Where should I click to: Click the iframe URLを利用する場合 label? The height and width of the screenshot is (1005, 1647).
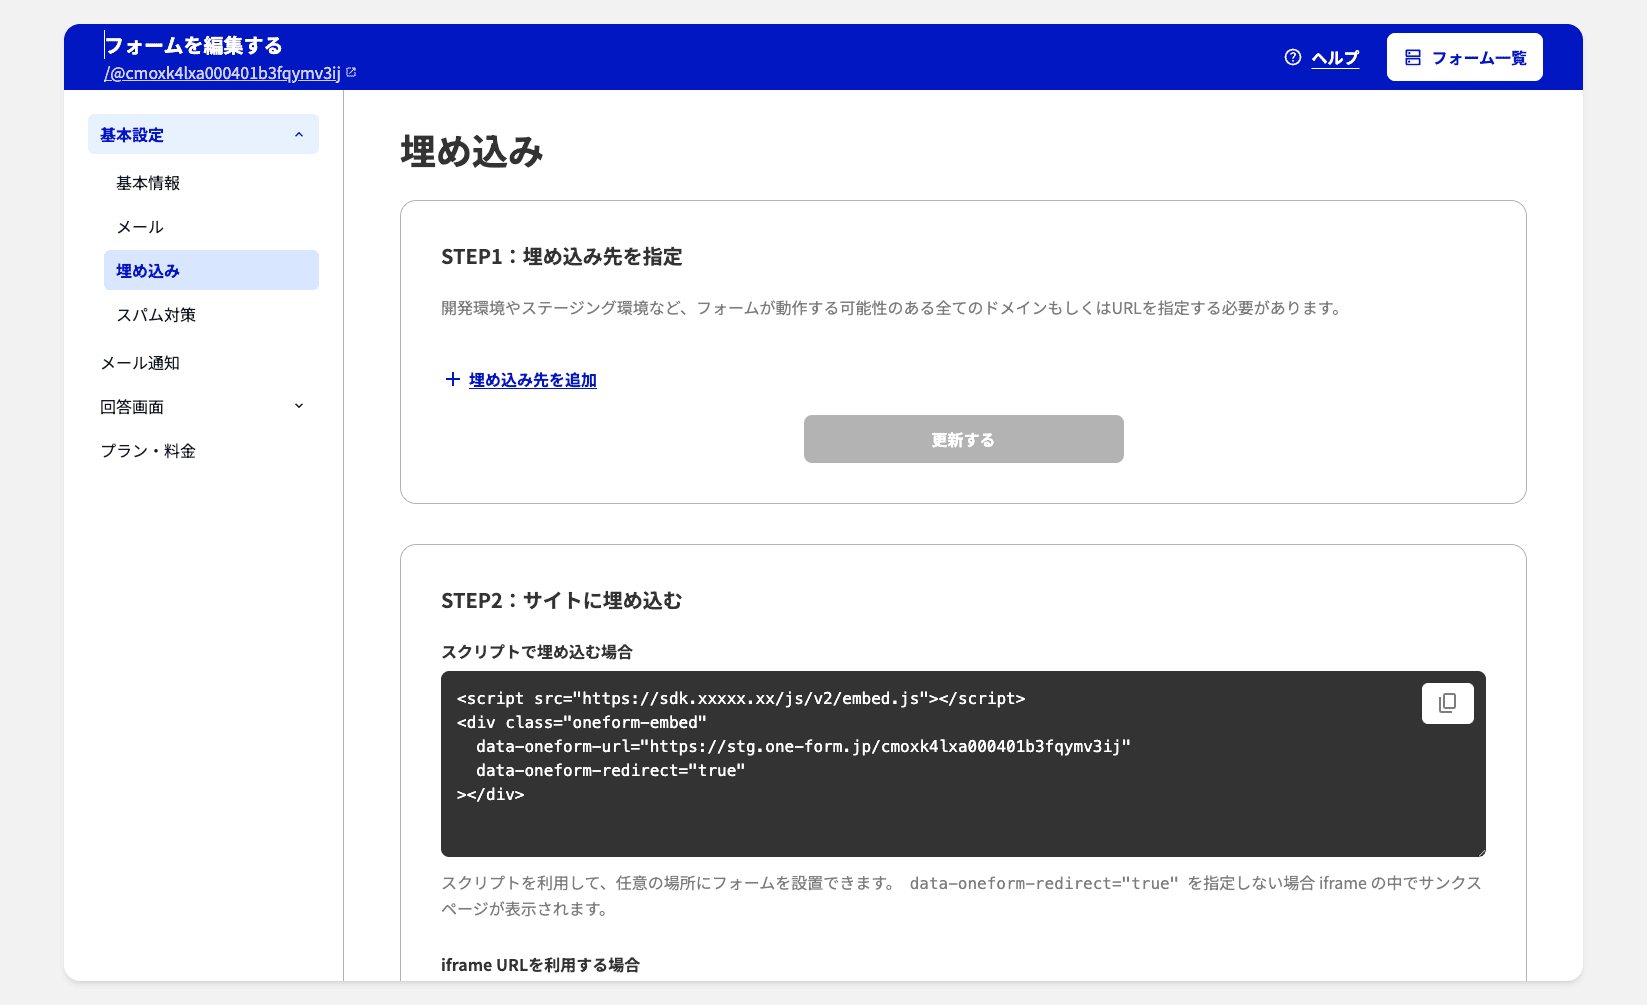[540, 964]
